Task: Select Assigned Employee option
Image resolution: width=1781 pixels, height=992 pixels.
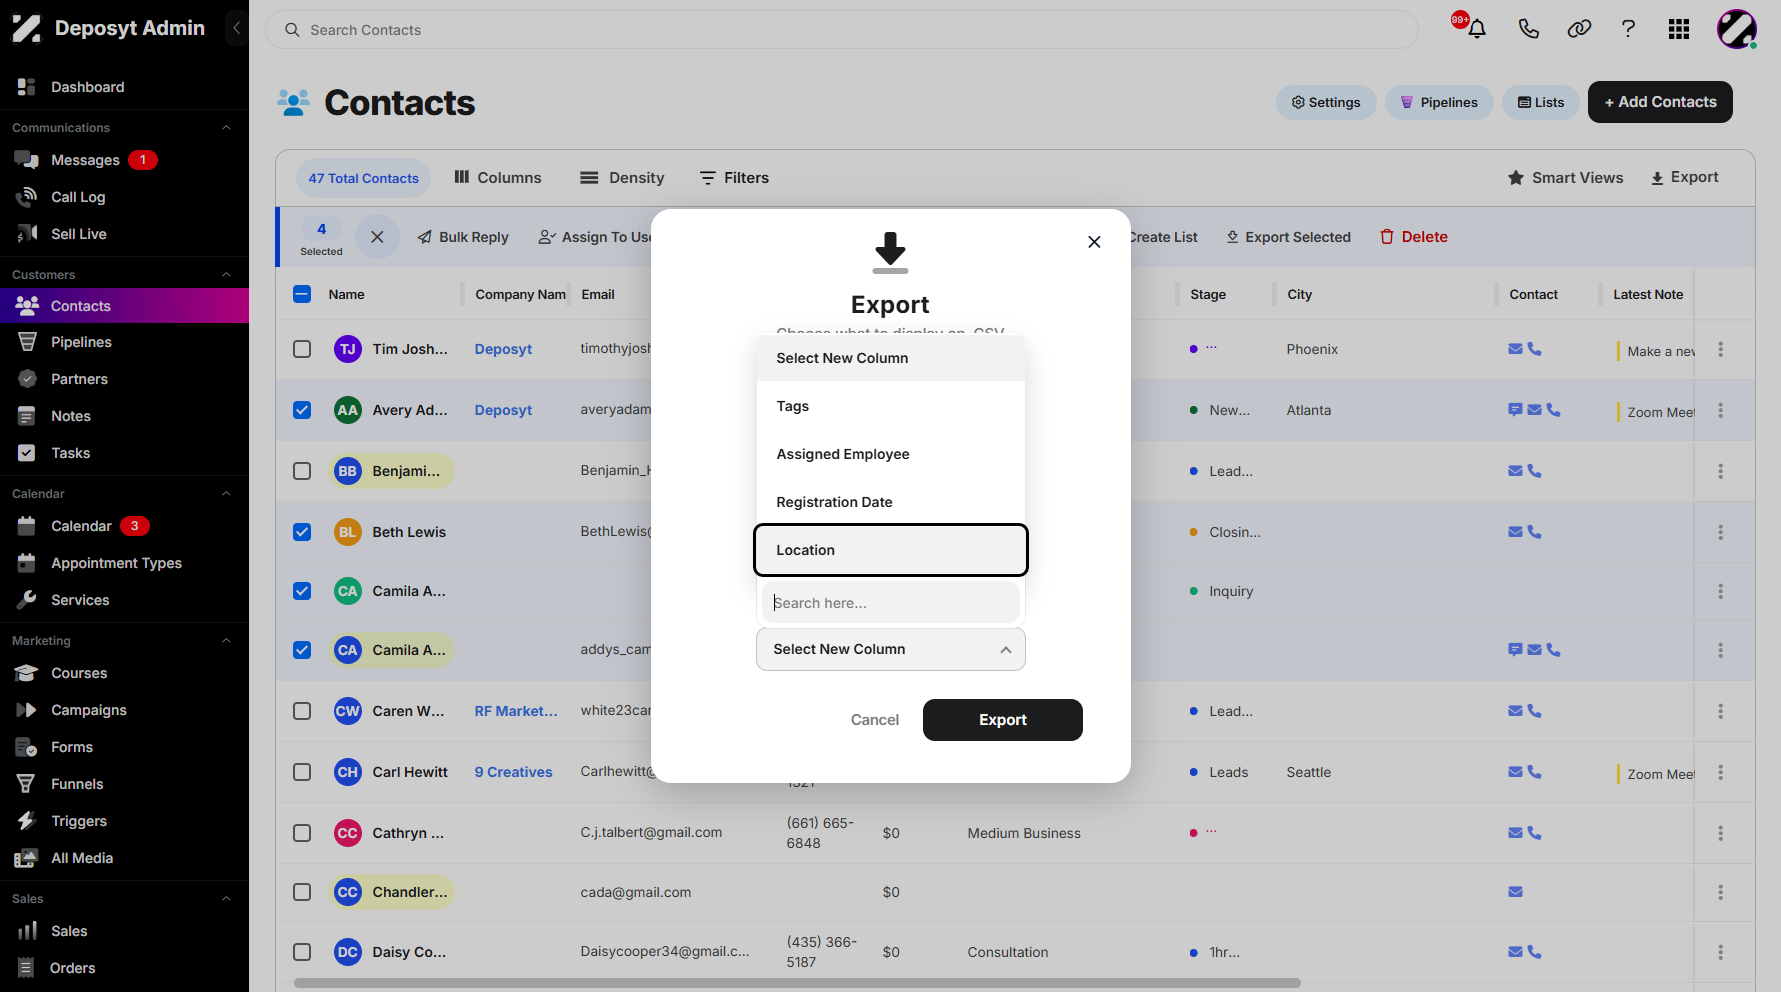Action: [x=891, y=454]
